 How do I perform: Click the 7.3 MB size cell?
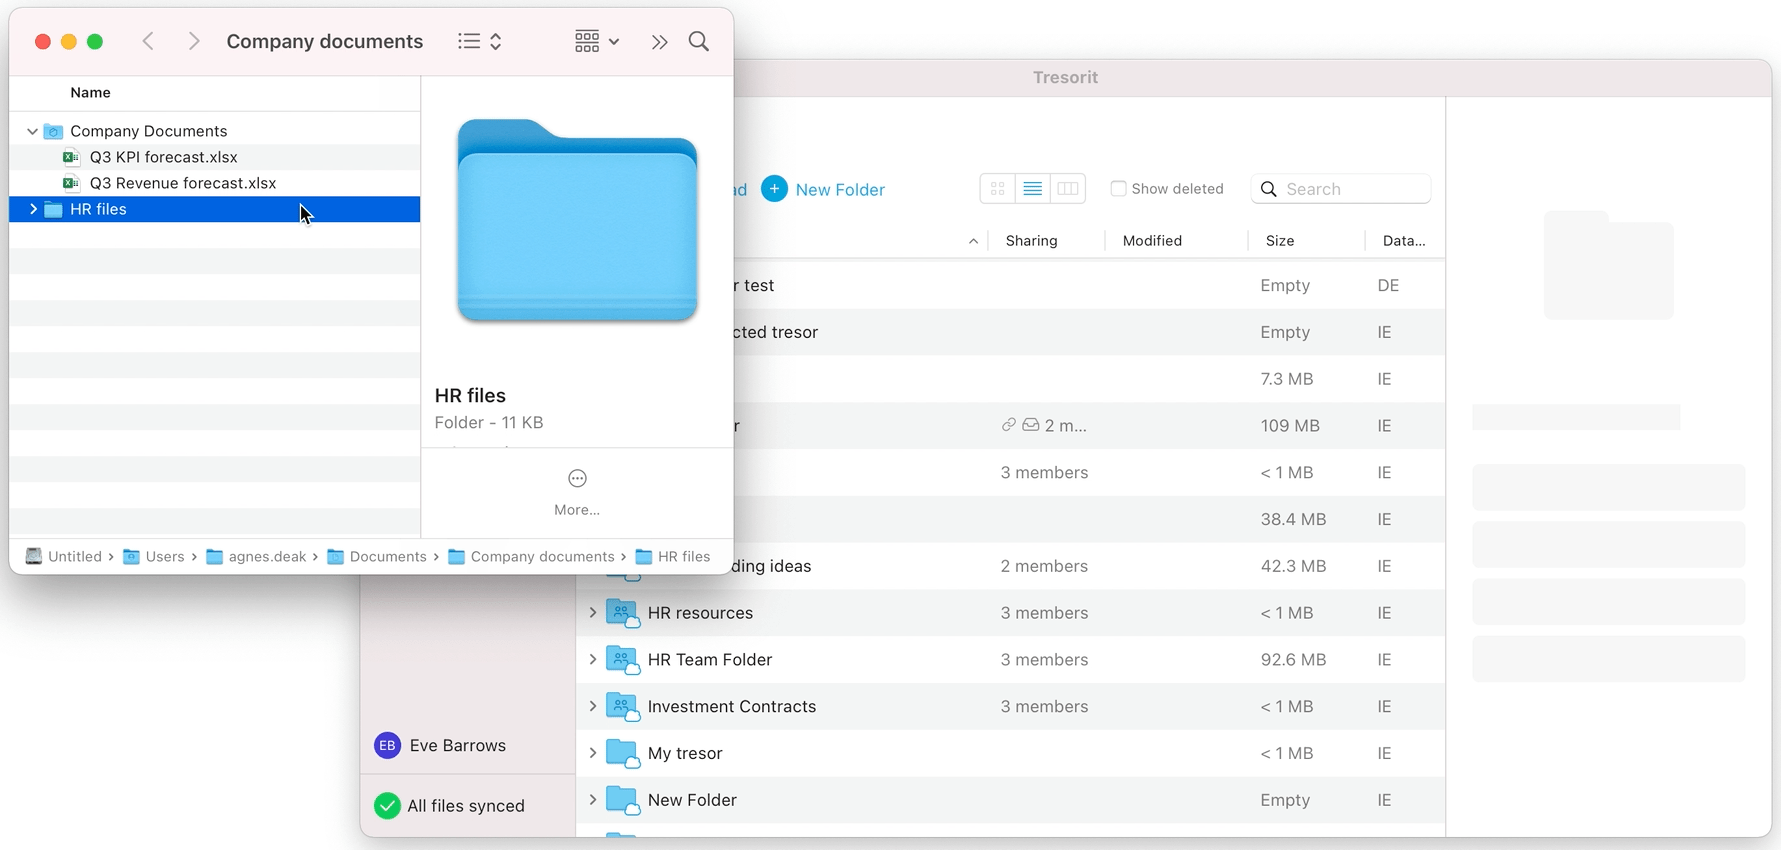coord(1287,379)
